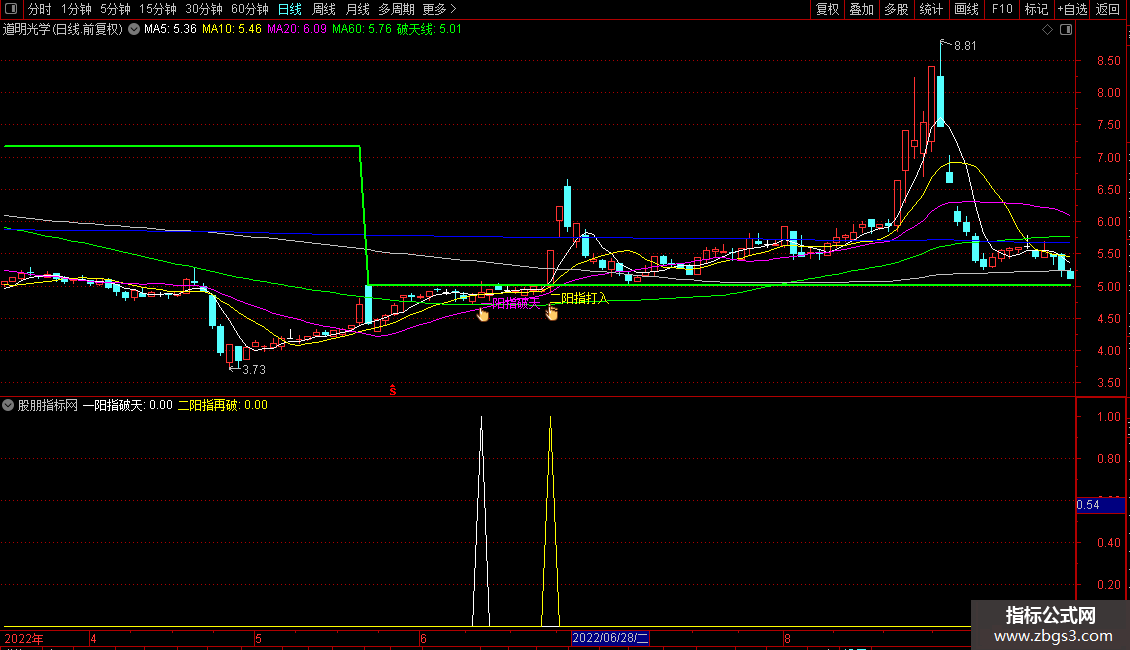Viewport: 1130px width, 650px height.
Task: Click the 标记 mark button
Action: click(1036, 9)
